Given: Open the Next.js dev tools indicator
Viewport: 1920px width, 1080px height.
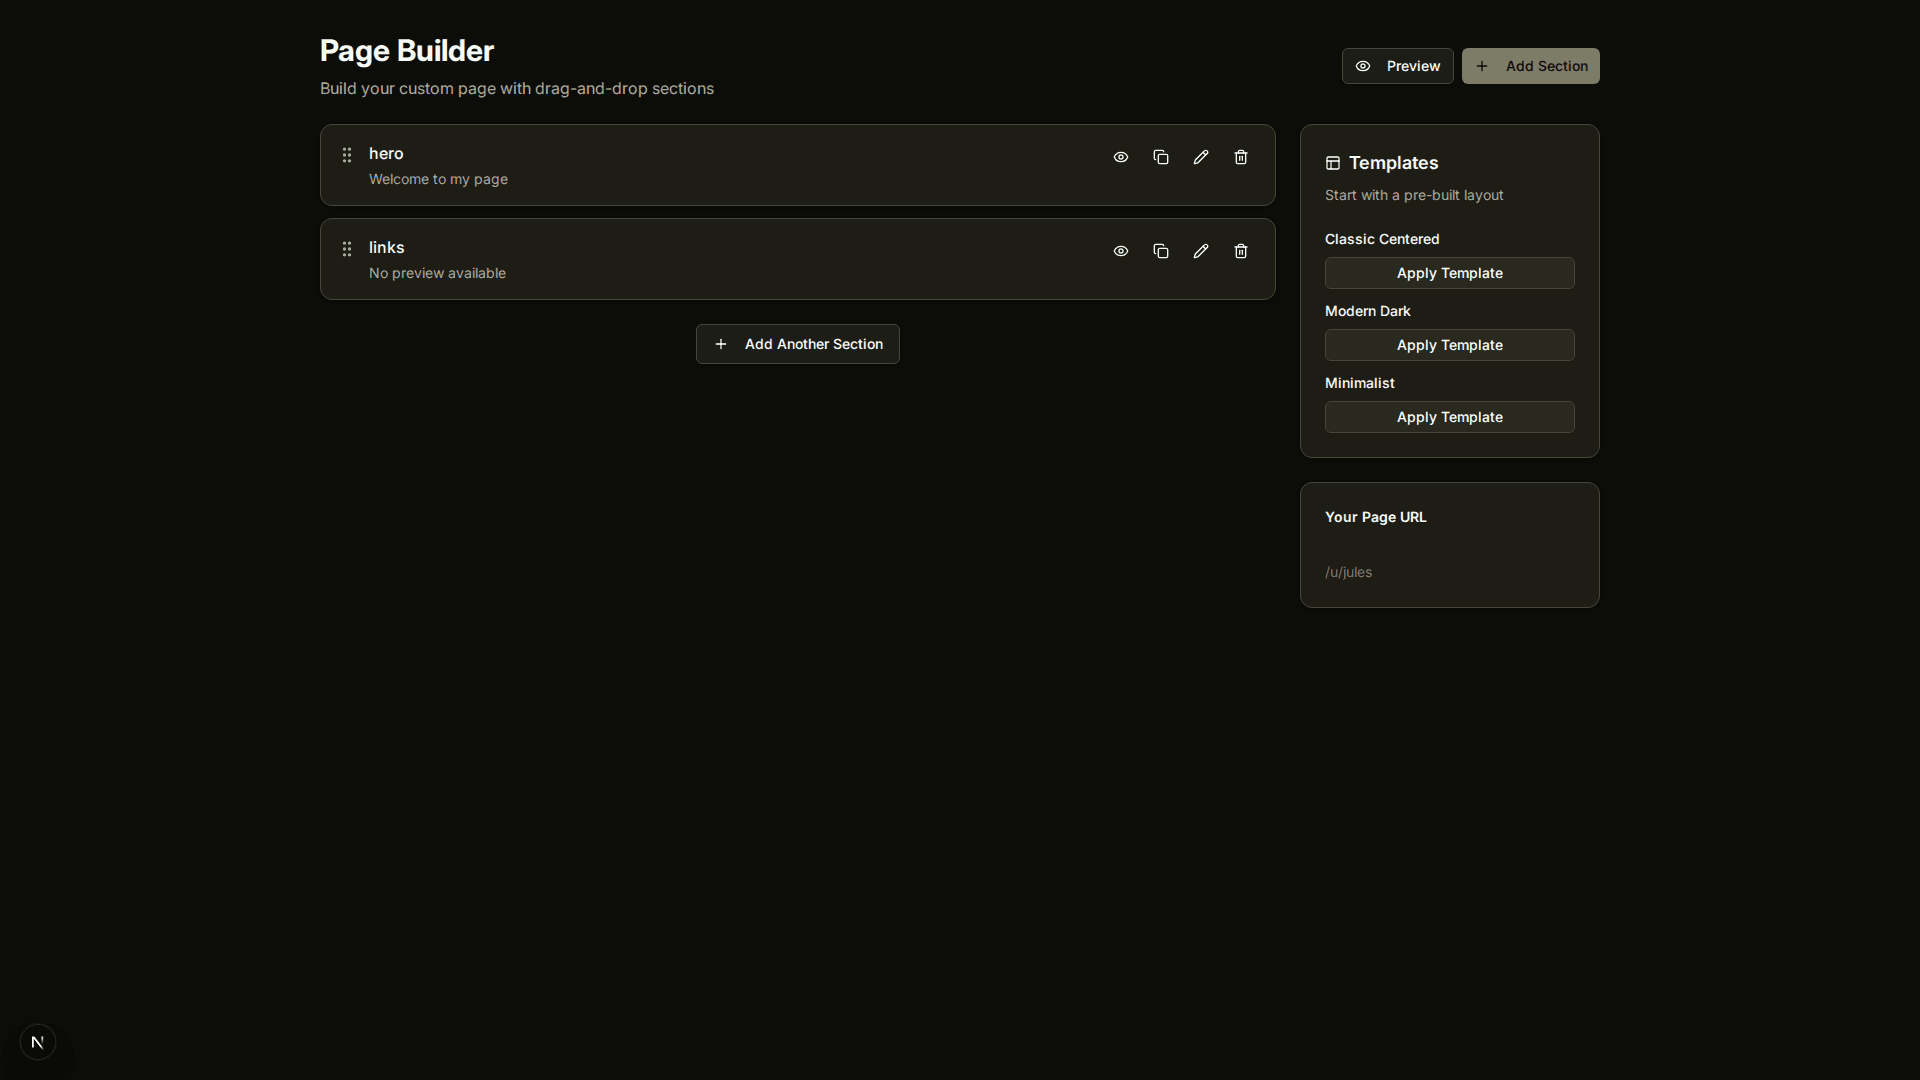Looking at the screenshot, I should [38, 1042].
